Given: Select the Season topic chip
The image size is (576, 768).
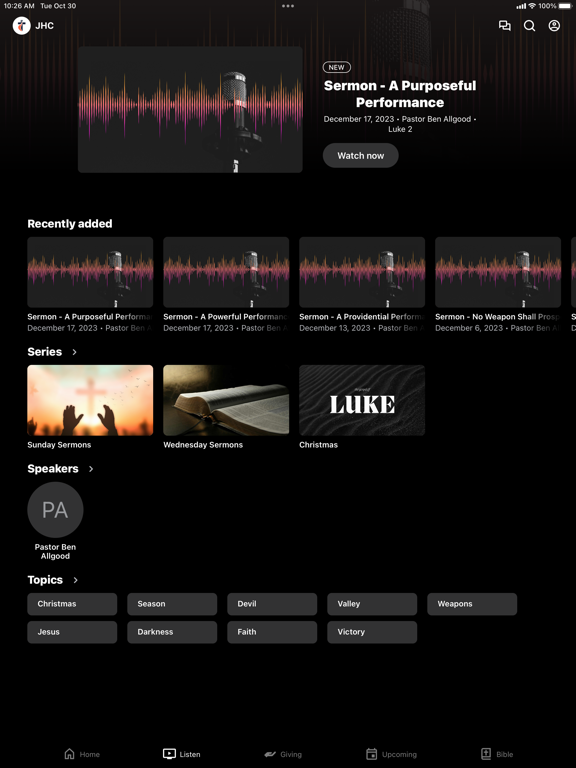Looking at the screenshot, I should click(172, 604).
